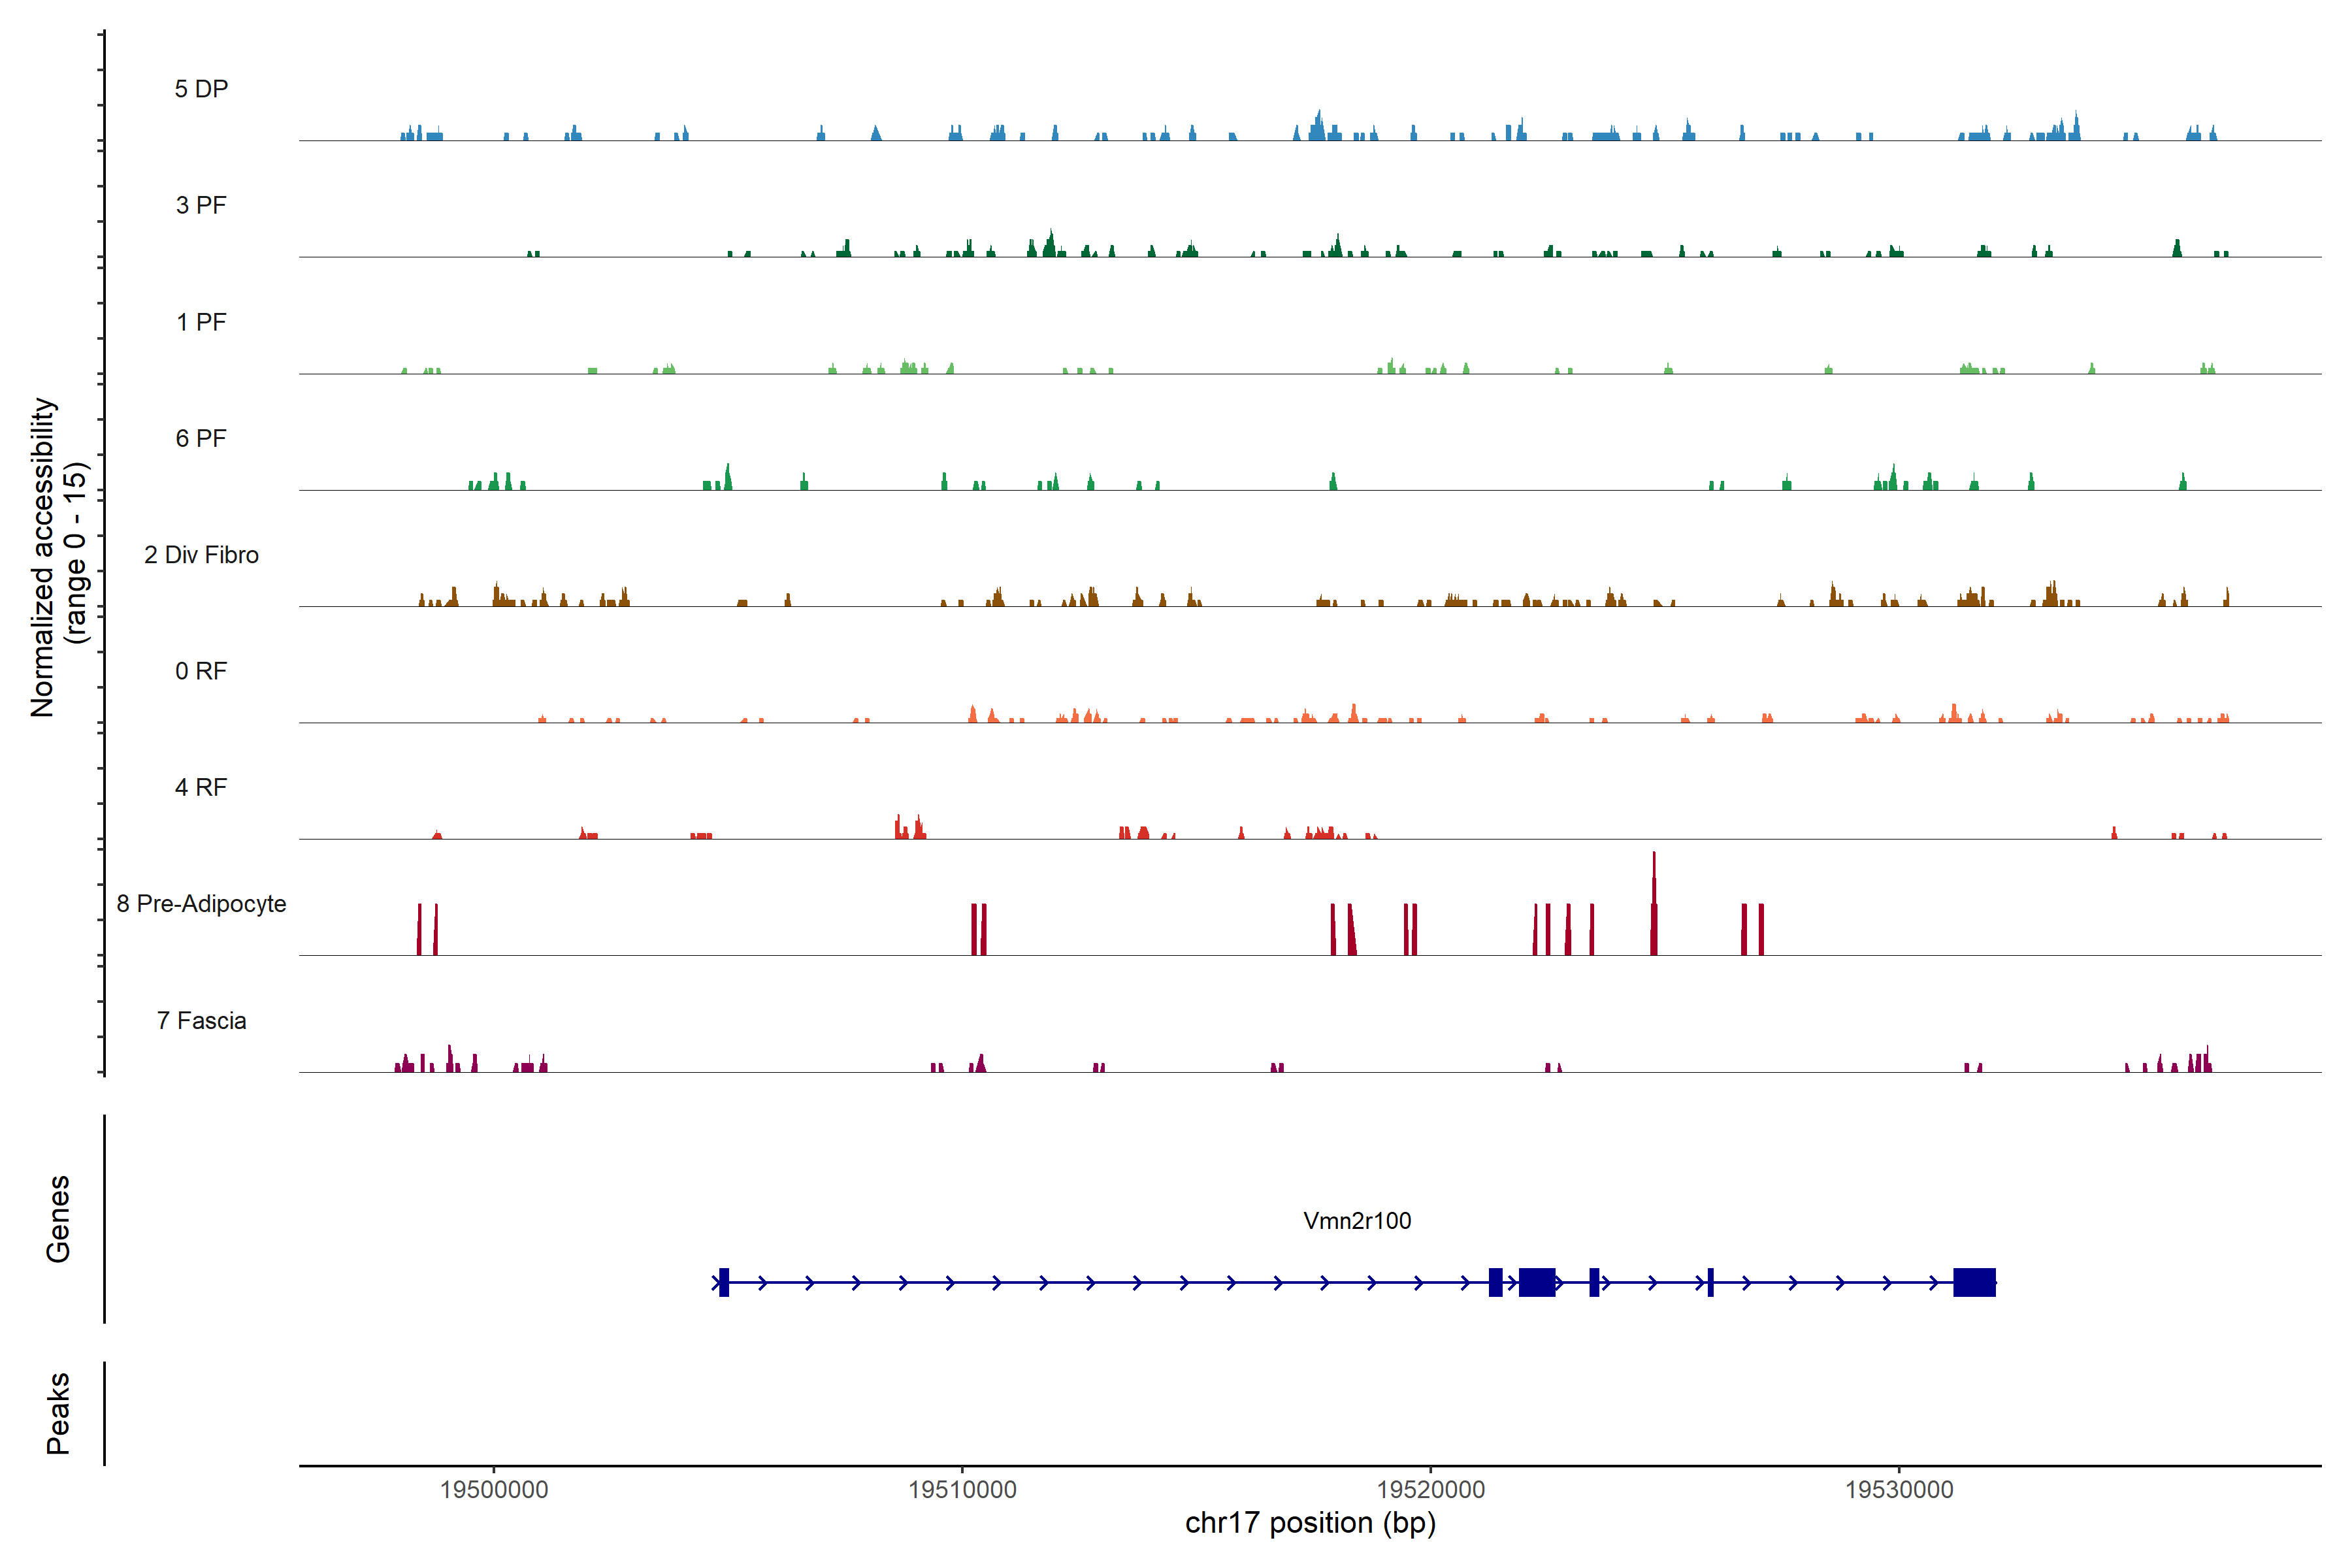Screen dimensions: 2352x1568
Task: Click the Vmn2r100 gene name label
Action: 1357,1220
